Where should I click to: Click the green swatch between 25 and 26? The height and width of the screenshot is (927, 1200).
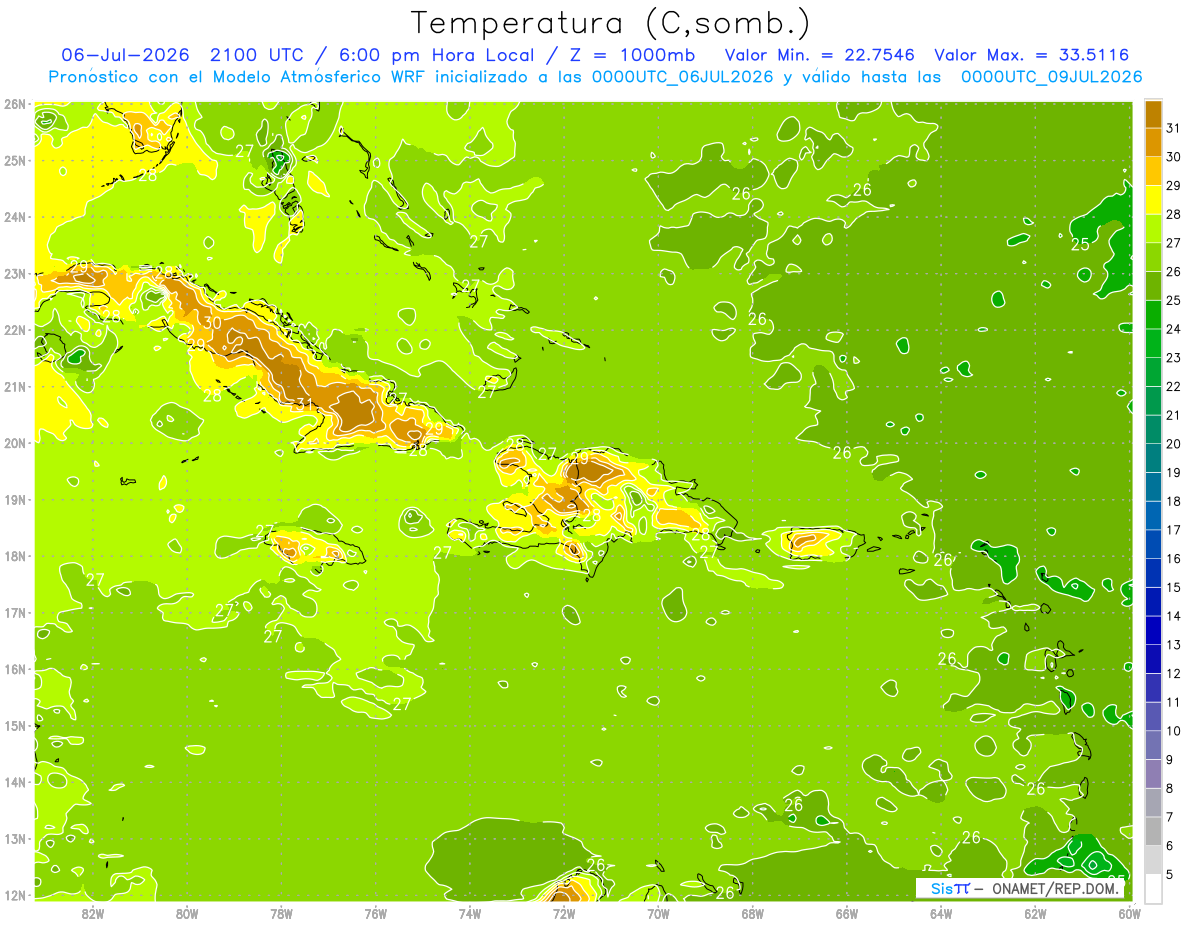point(1153,286)
